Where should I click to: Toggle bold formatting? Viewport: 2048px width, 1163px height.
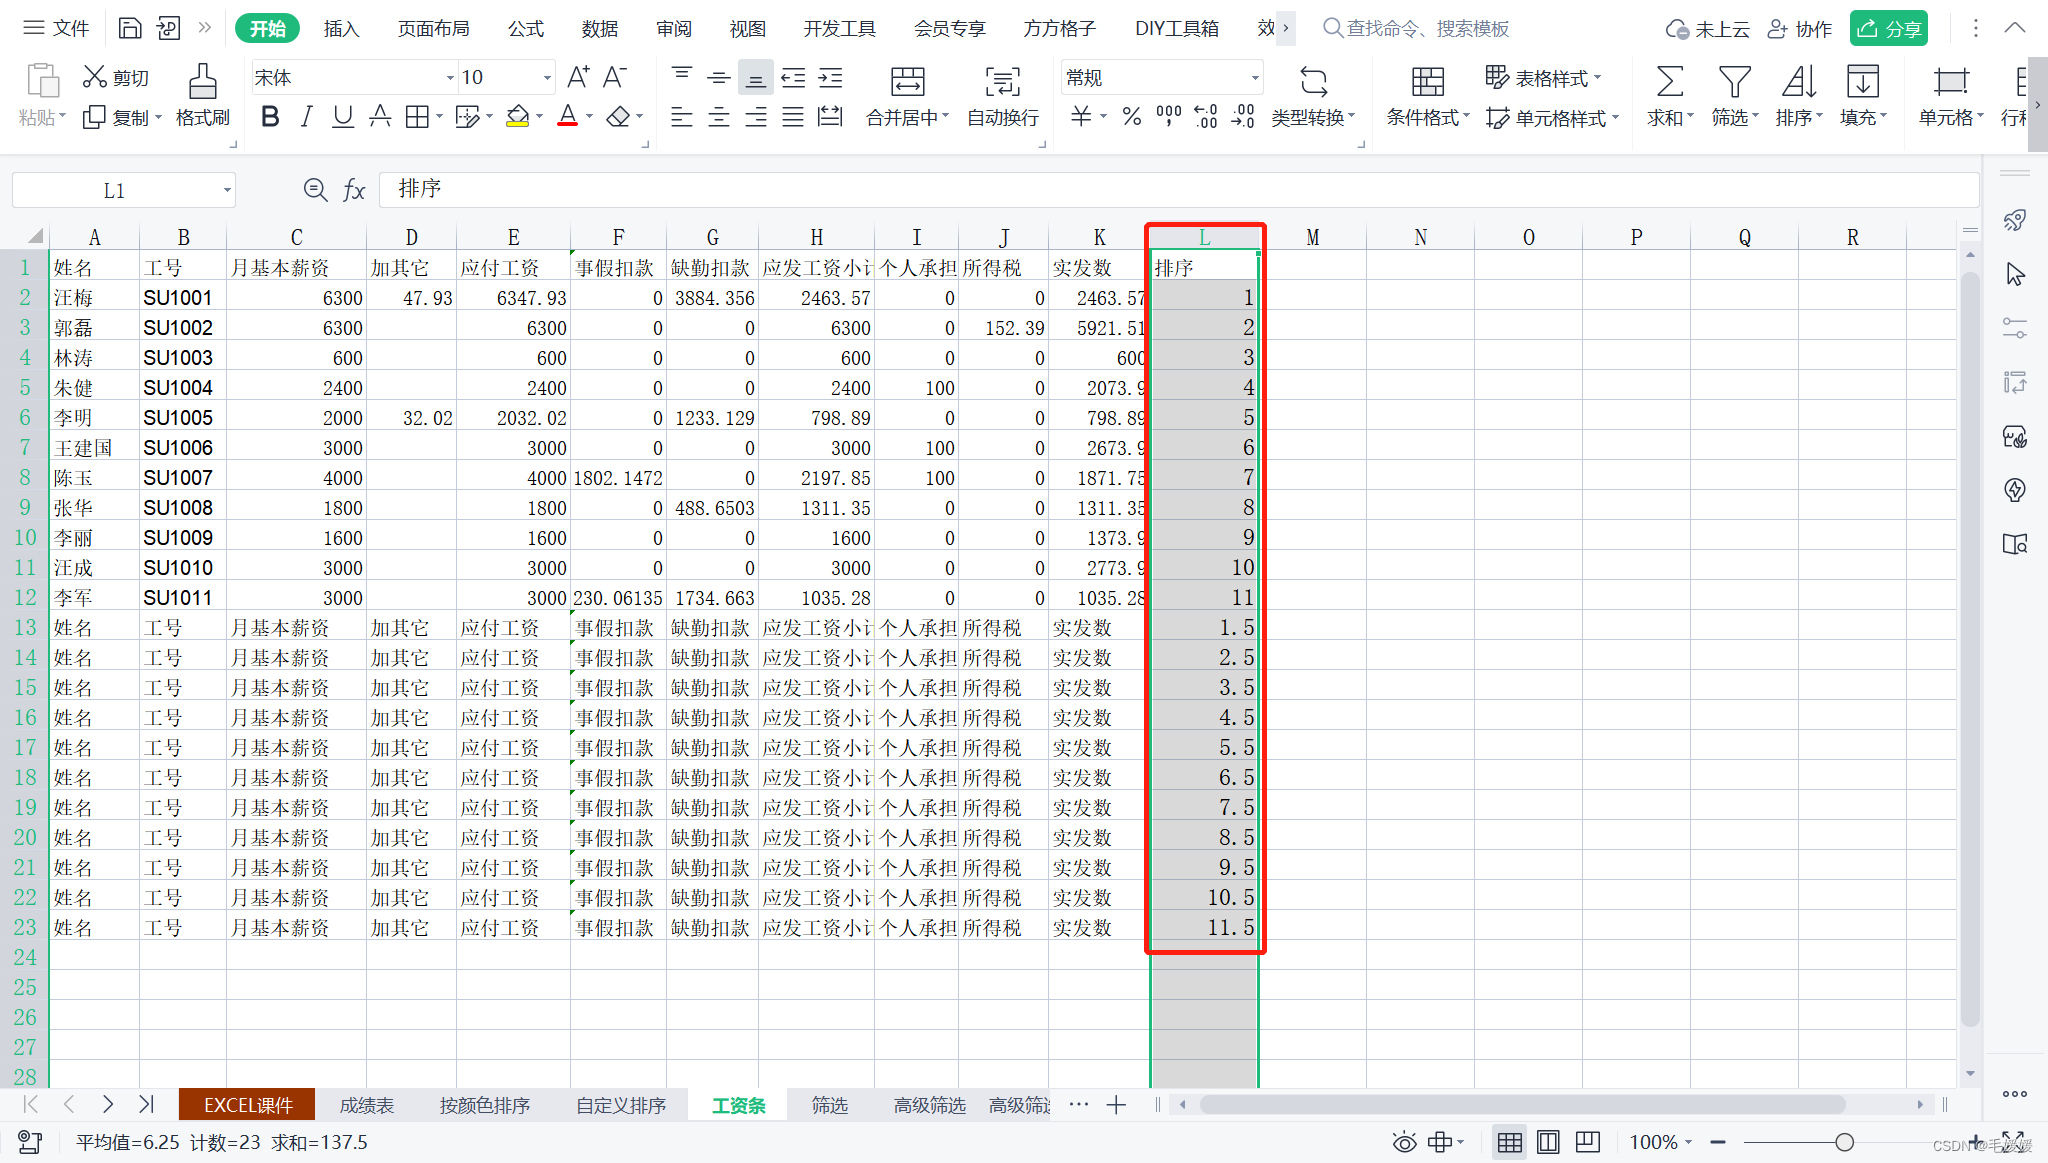[x=269, y=117]
